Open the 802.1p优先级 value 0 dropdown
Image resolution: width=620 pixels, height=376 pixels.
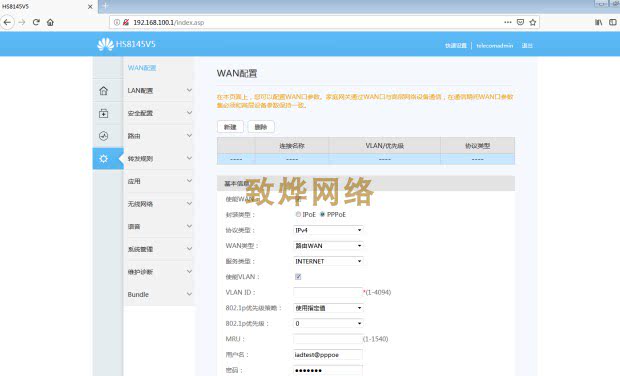pyautogui.click(x=328, y=323)
